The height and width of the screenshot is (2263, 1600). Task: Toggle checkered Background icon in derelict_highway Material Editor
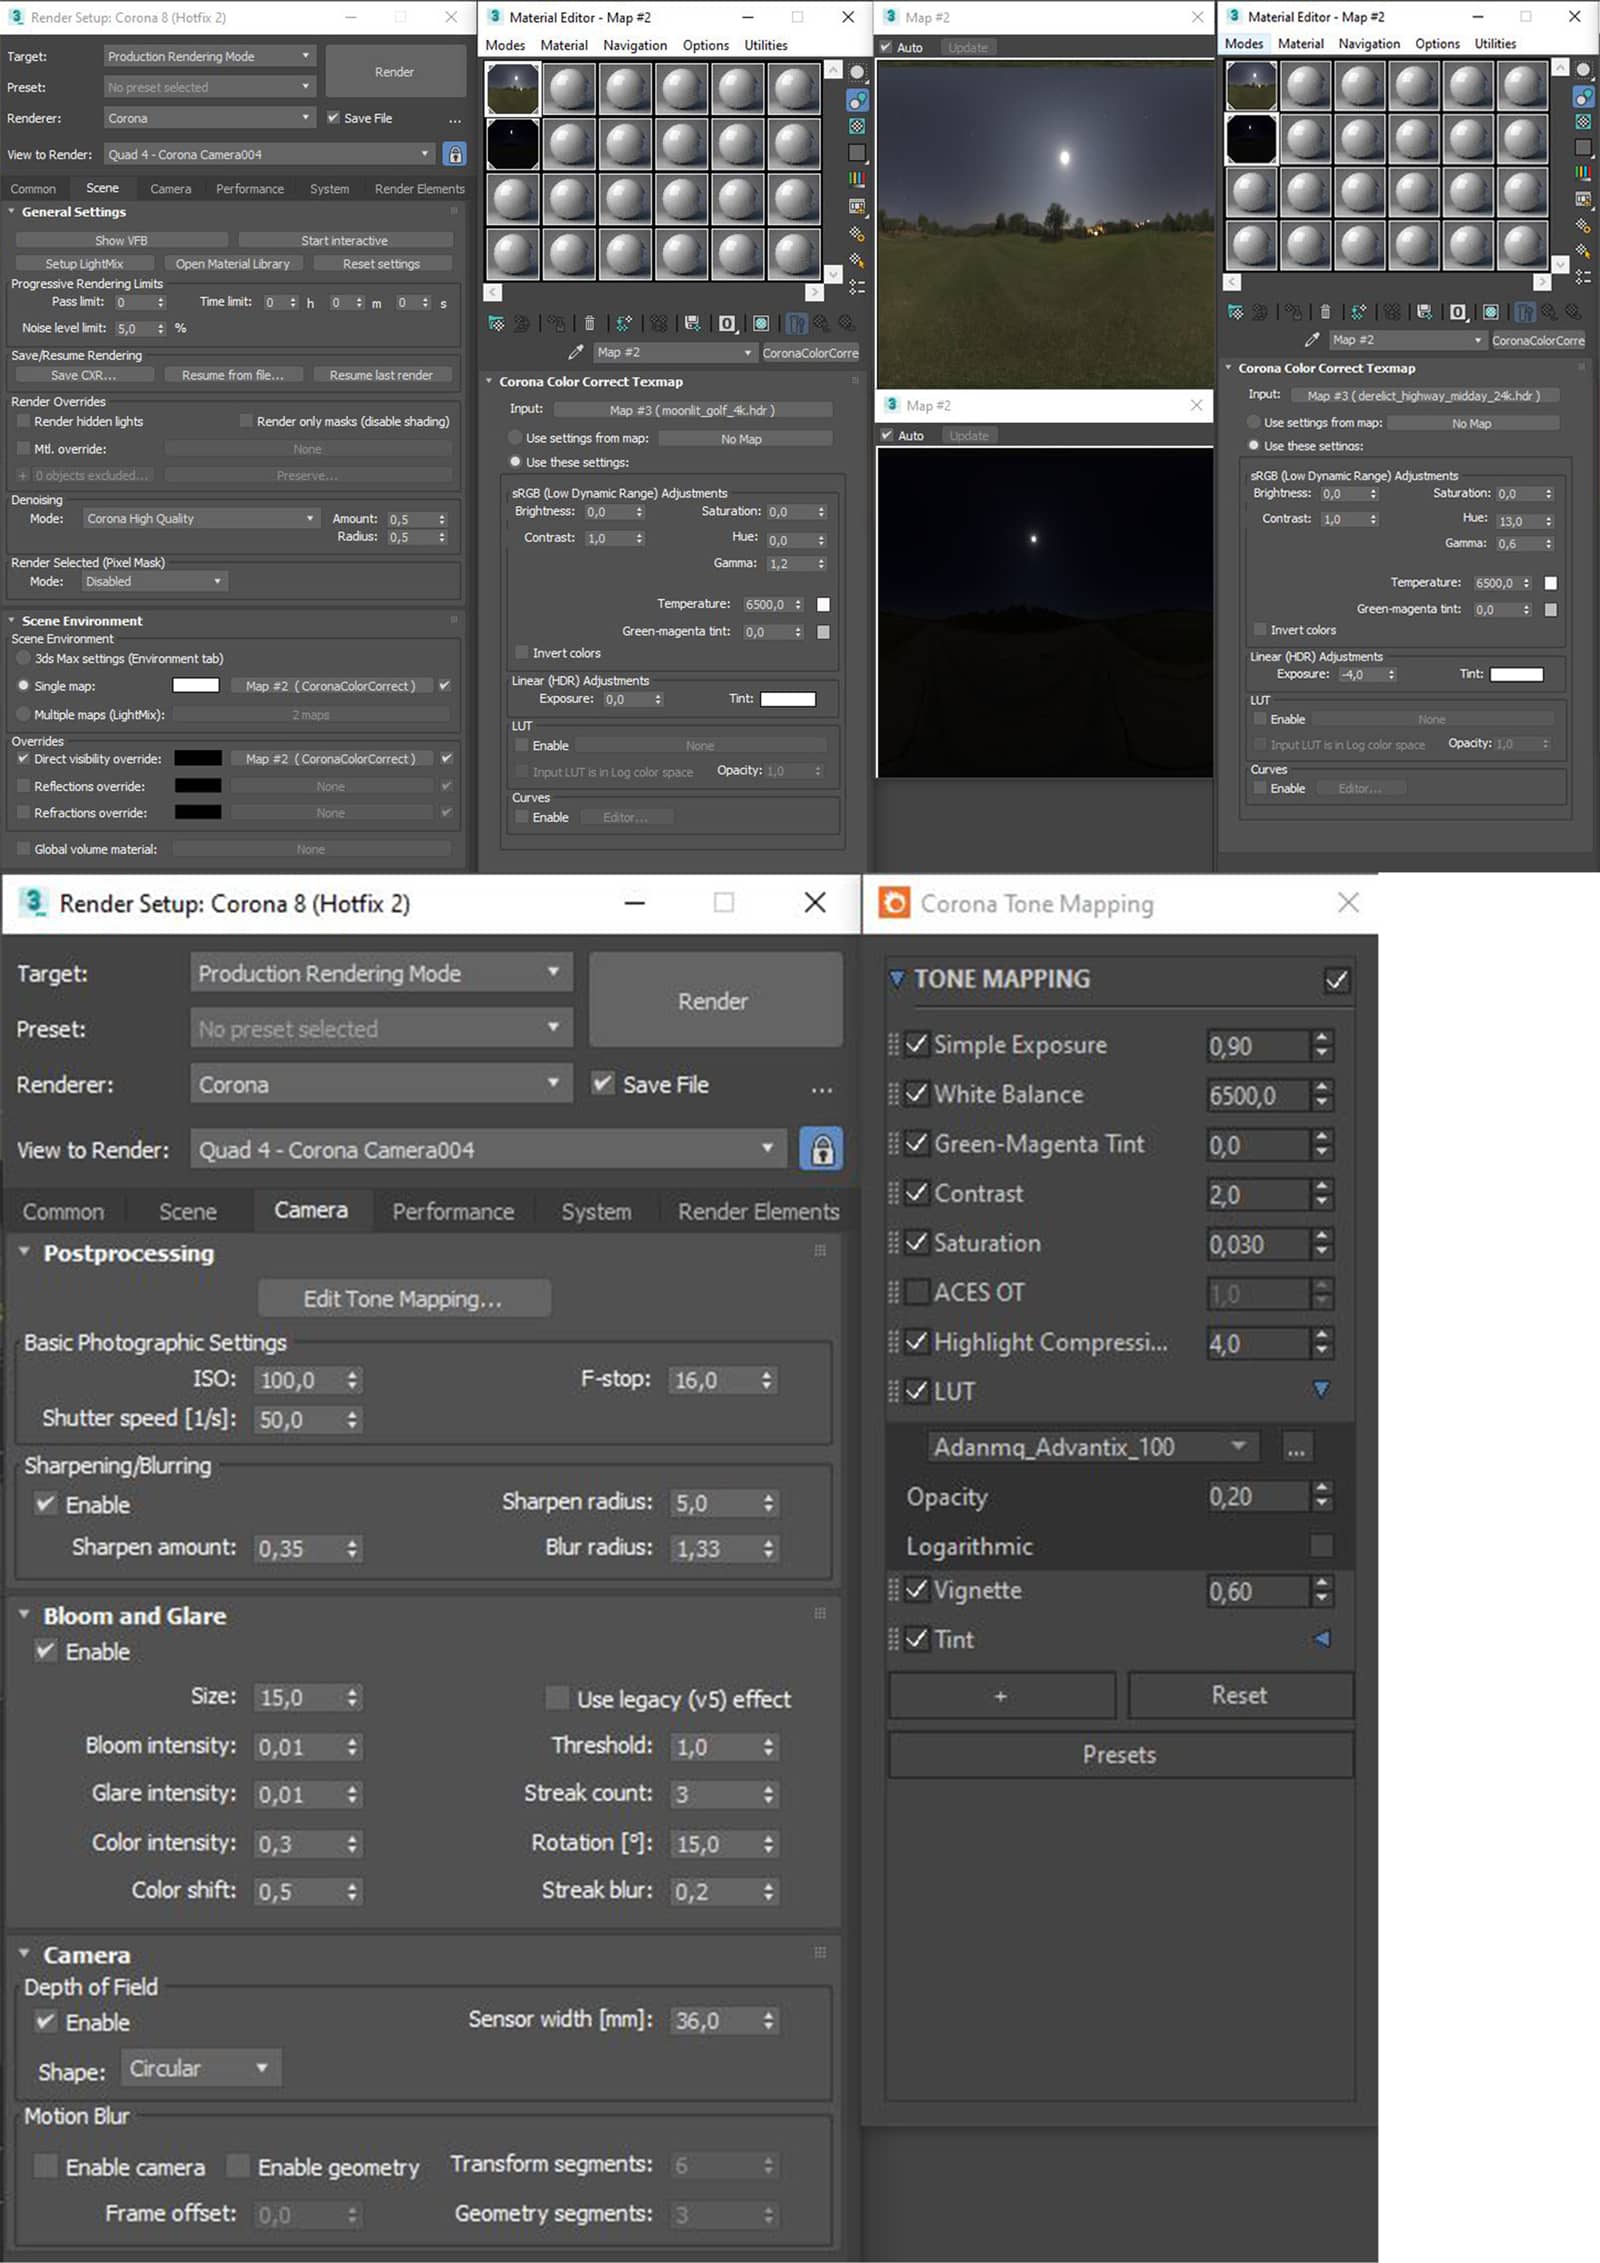1583,122
